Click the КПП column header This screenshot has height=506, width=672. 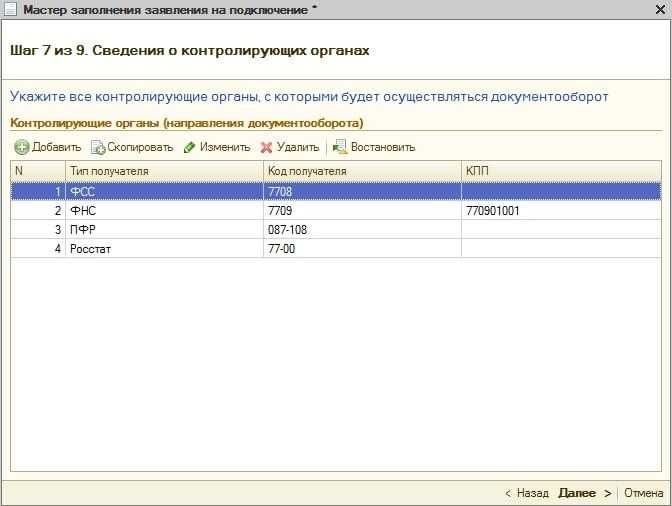click(561, 171)
